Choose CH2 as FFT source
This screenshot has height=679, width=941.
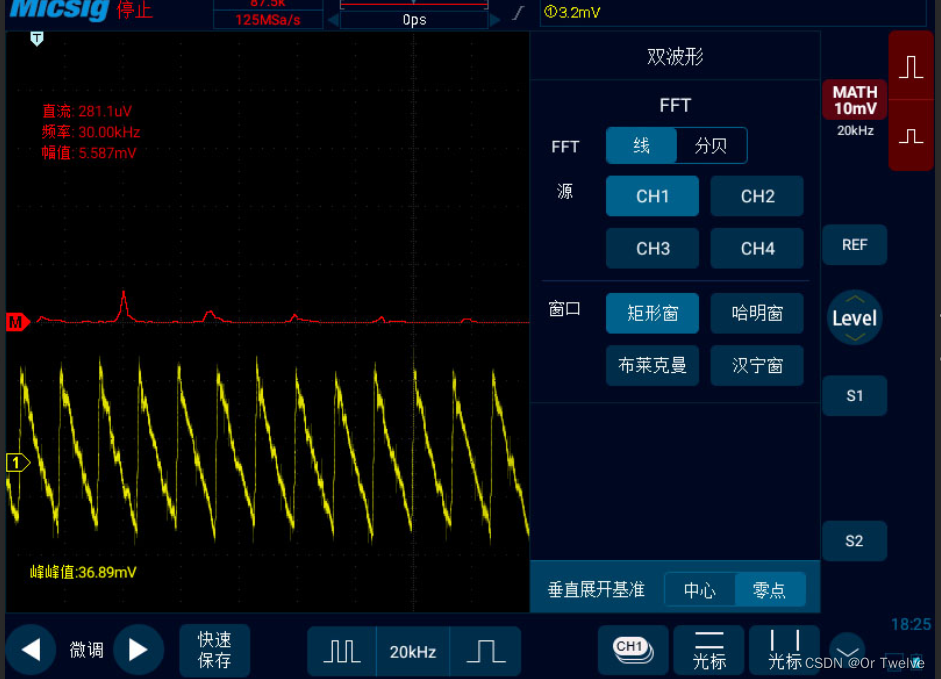tap(757, 196)
